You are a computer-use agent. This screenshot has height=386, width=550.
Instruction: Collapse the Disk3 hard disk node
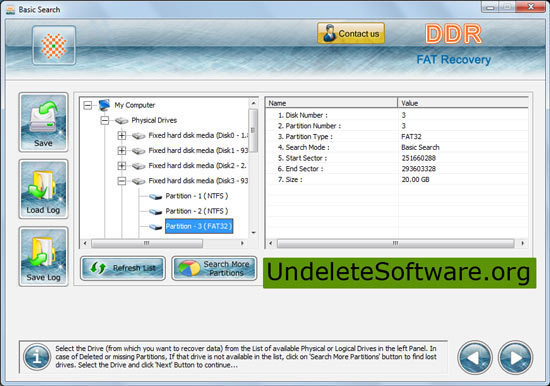coord(122,181)
